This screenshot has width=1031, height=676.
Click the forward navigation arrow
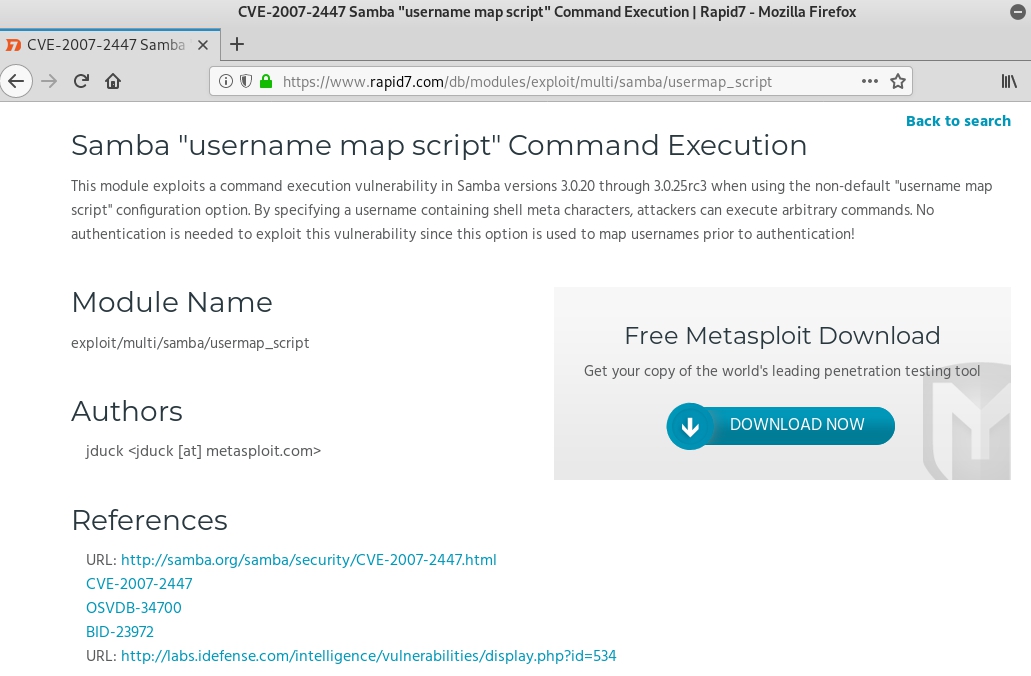49,82
